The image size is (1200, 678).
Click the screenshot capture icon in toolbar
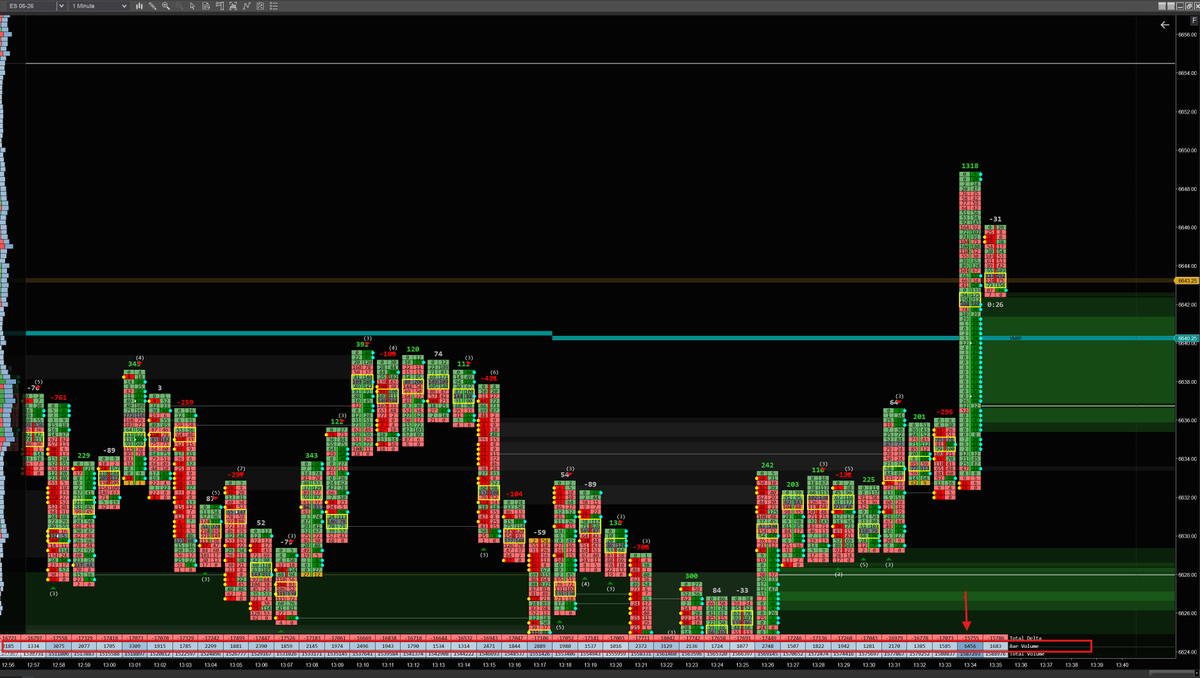[232, 6]
